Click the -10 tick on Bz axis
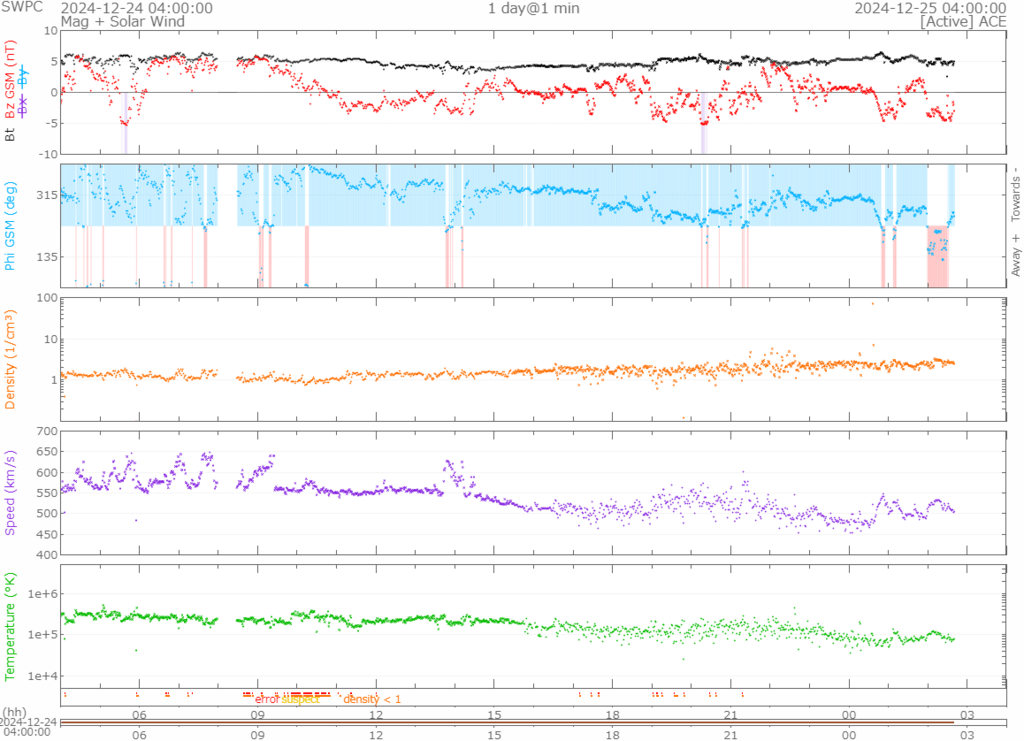 click(x=49, y=154)
